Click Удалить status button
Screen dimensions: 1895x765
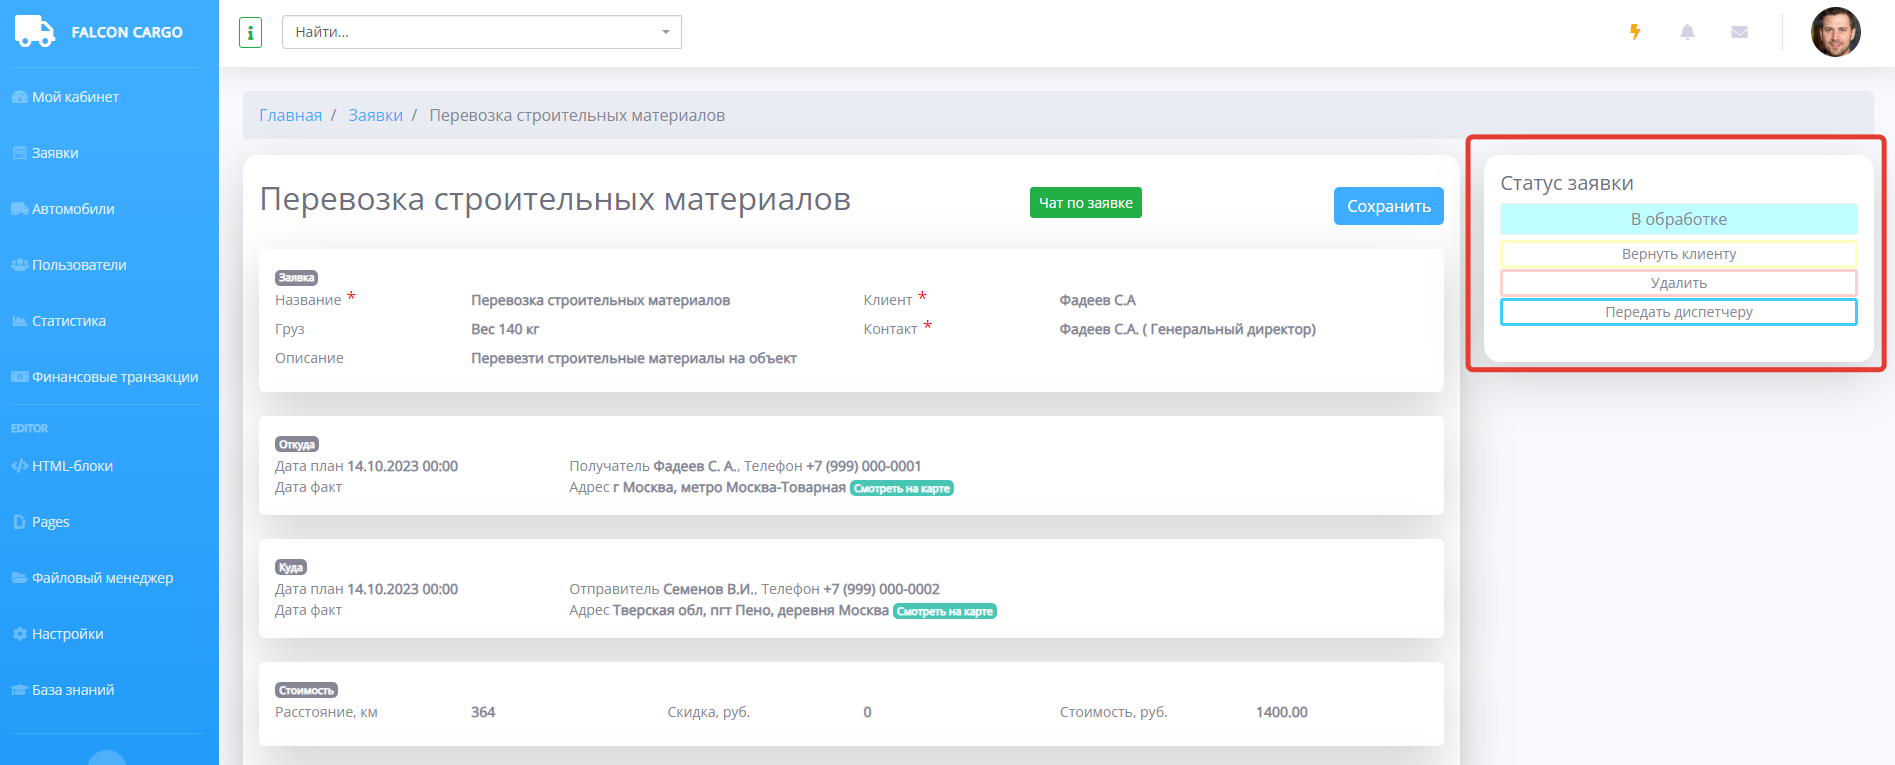click(1678, 283)
